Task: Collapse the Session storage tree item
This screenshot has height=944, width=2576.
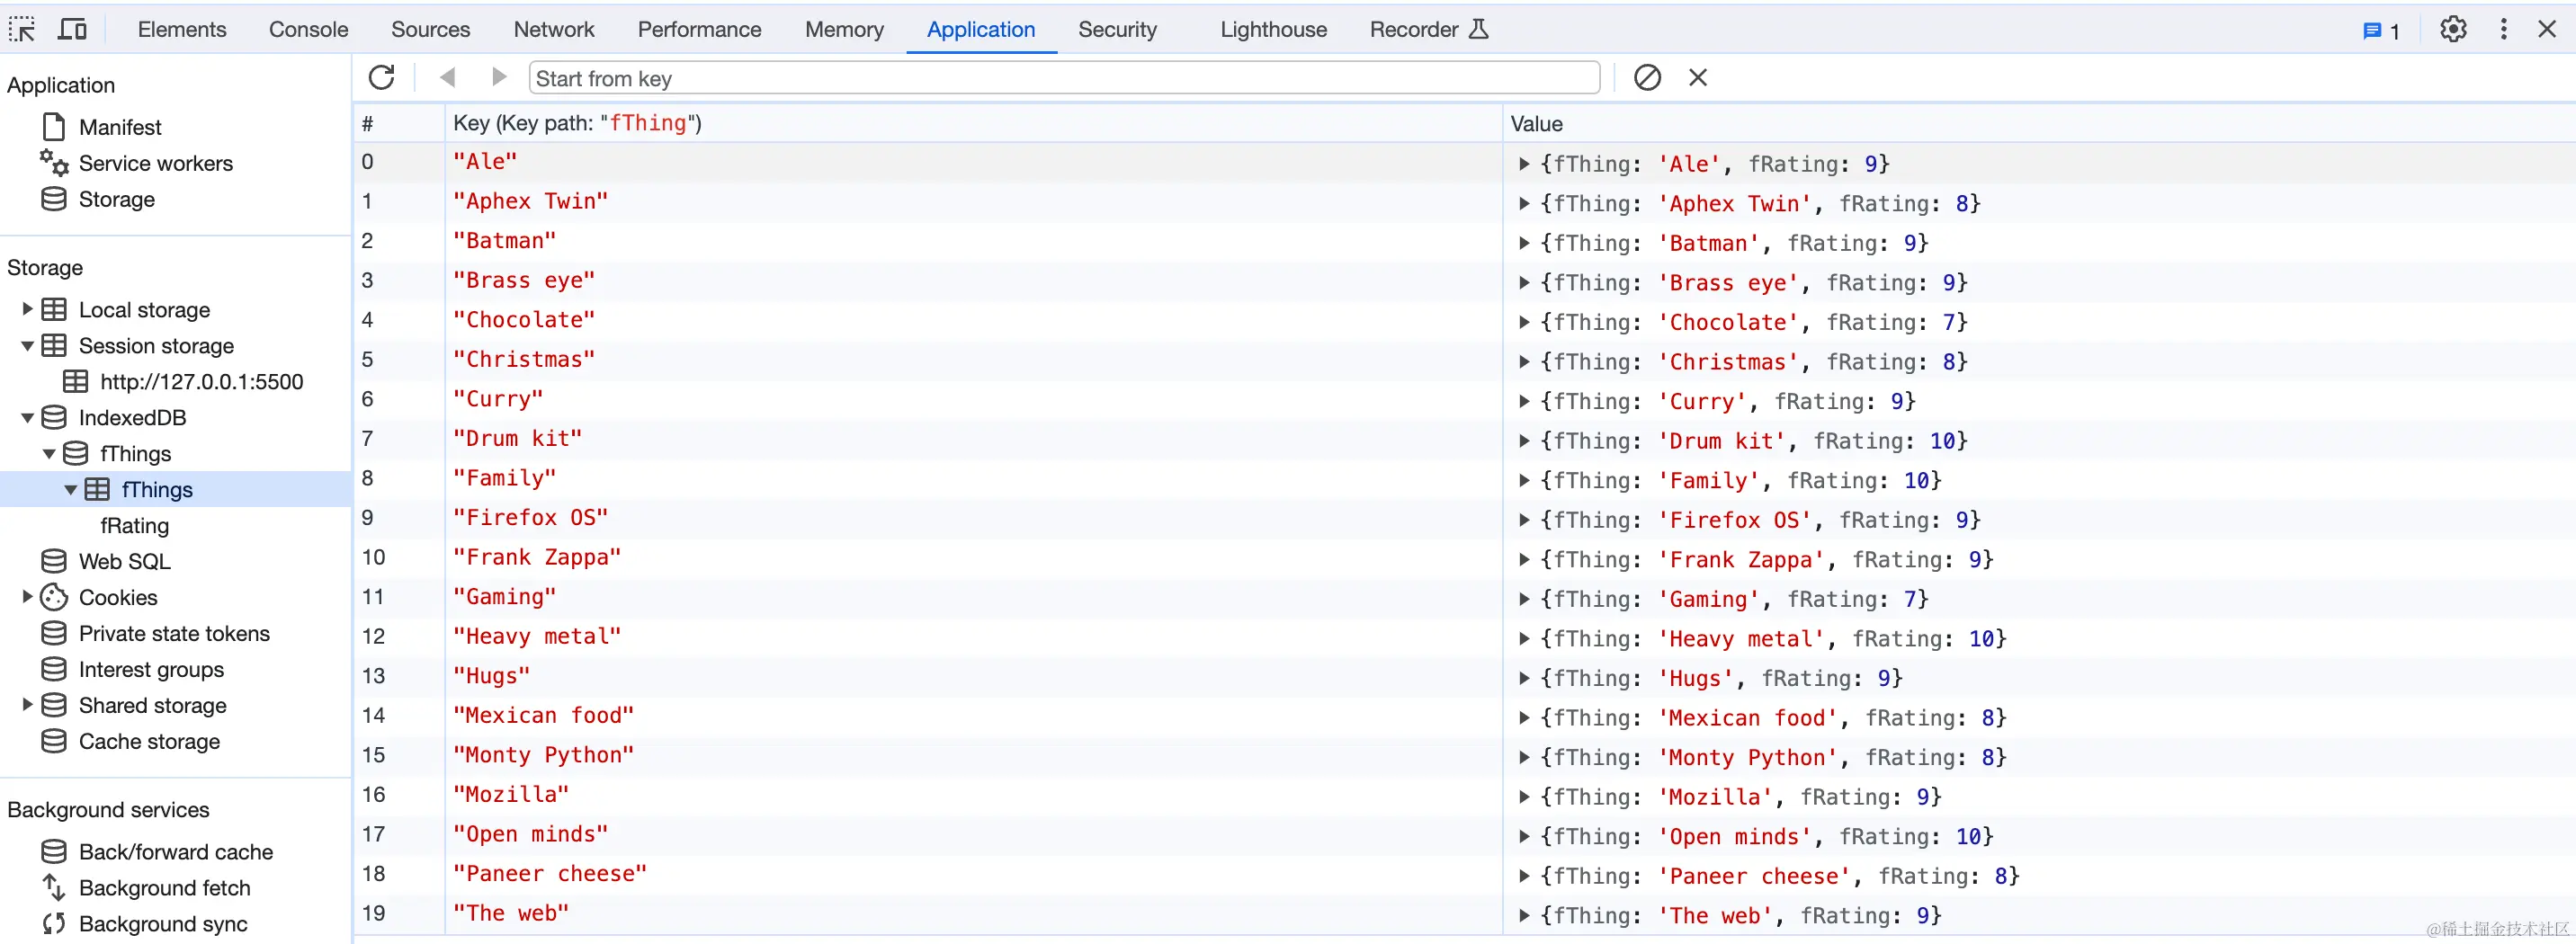Action: [27, 346]
